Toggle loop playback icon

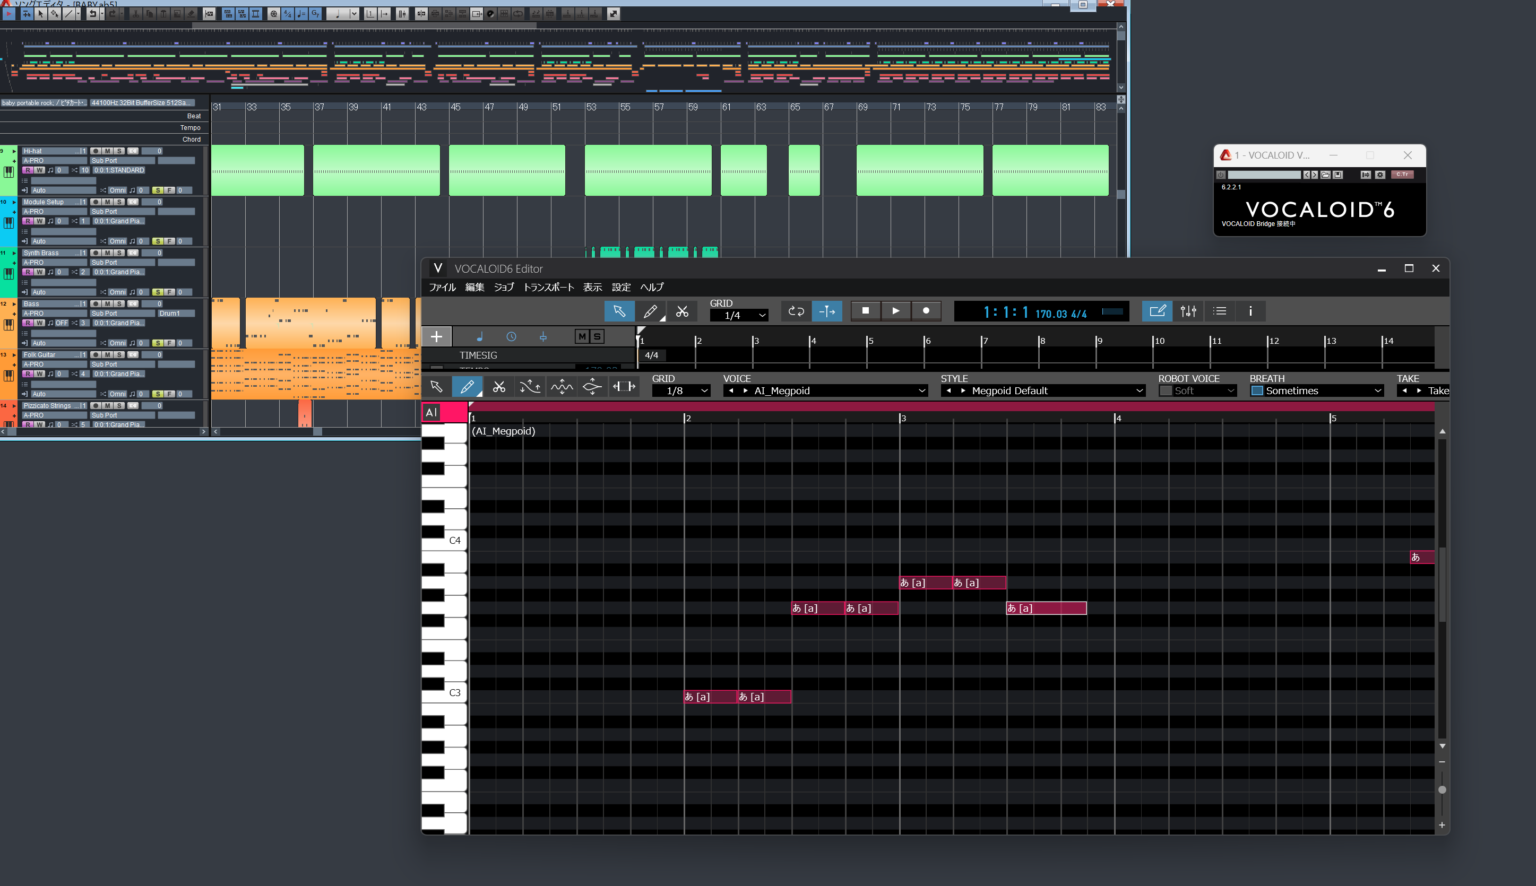[796, 311]
